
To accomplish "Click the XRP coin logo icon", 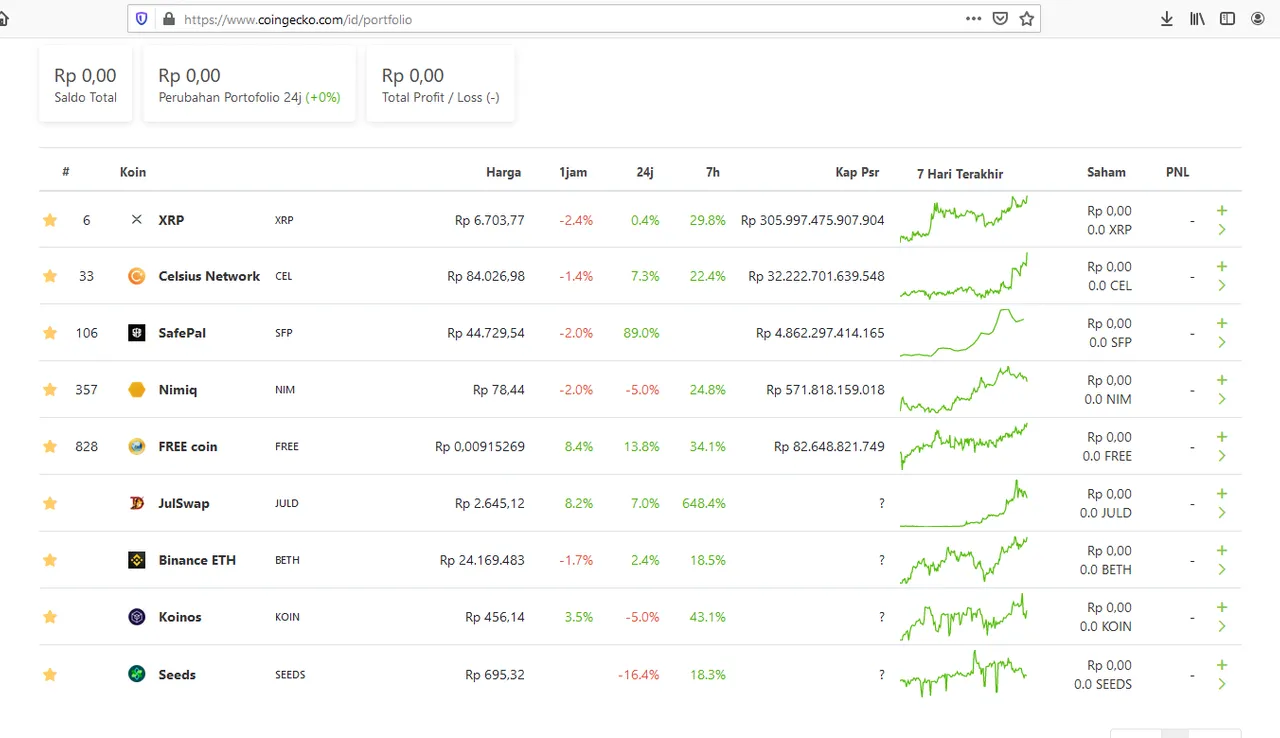I will (137, 220).
